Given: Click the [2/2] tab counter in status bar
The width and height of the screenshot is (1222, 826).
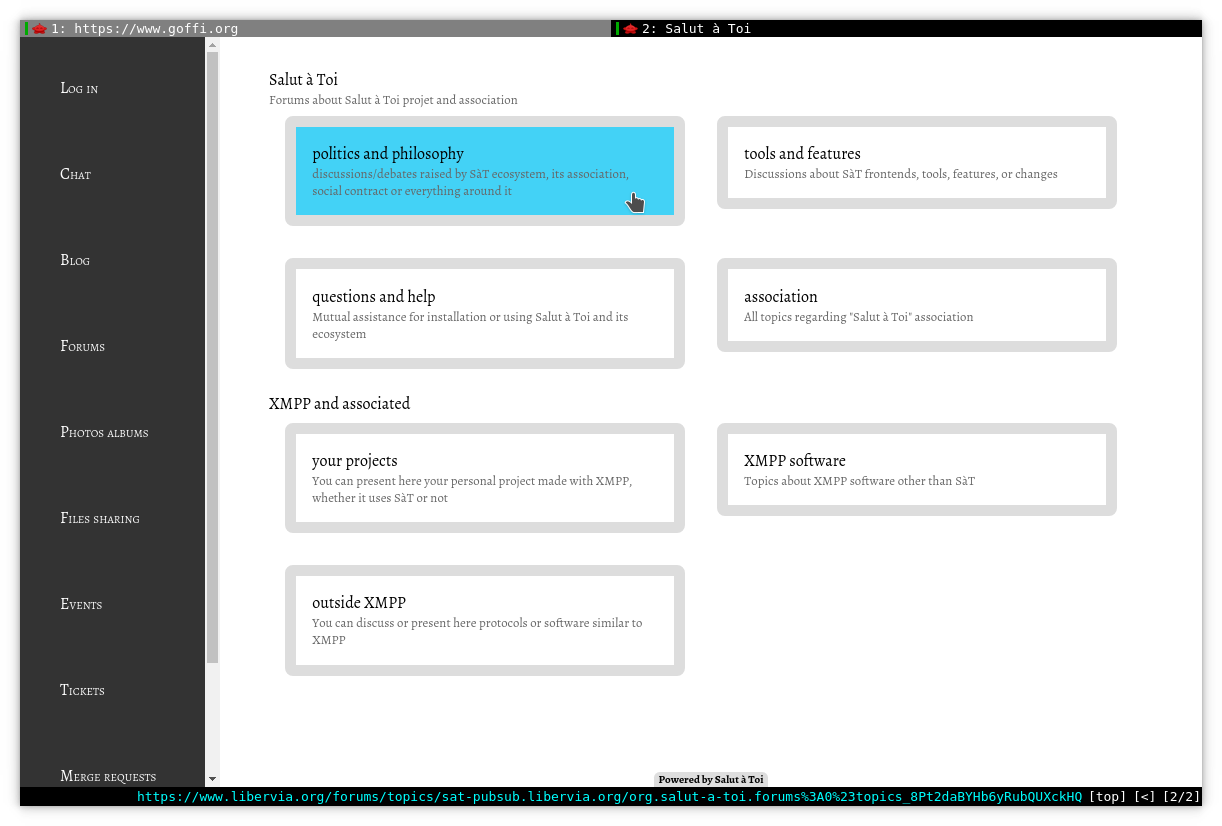Looking at the screenshot, I should coord(1181,797).
